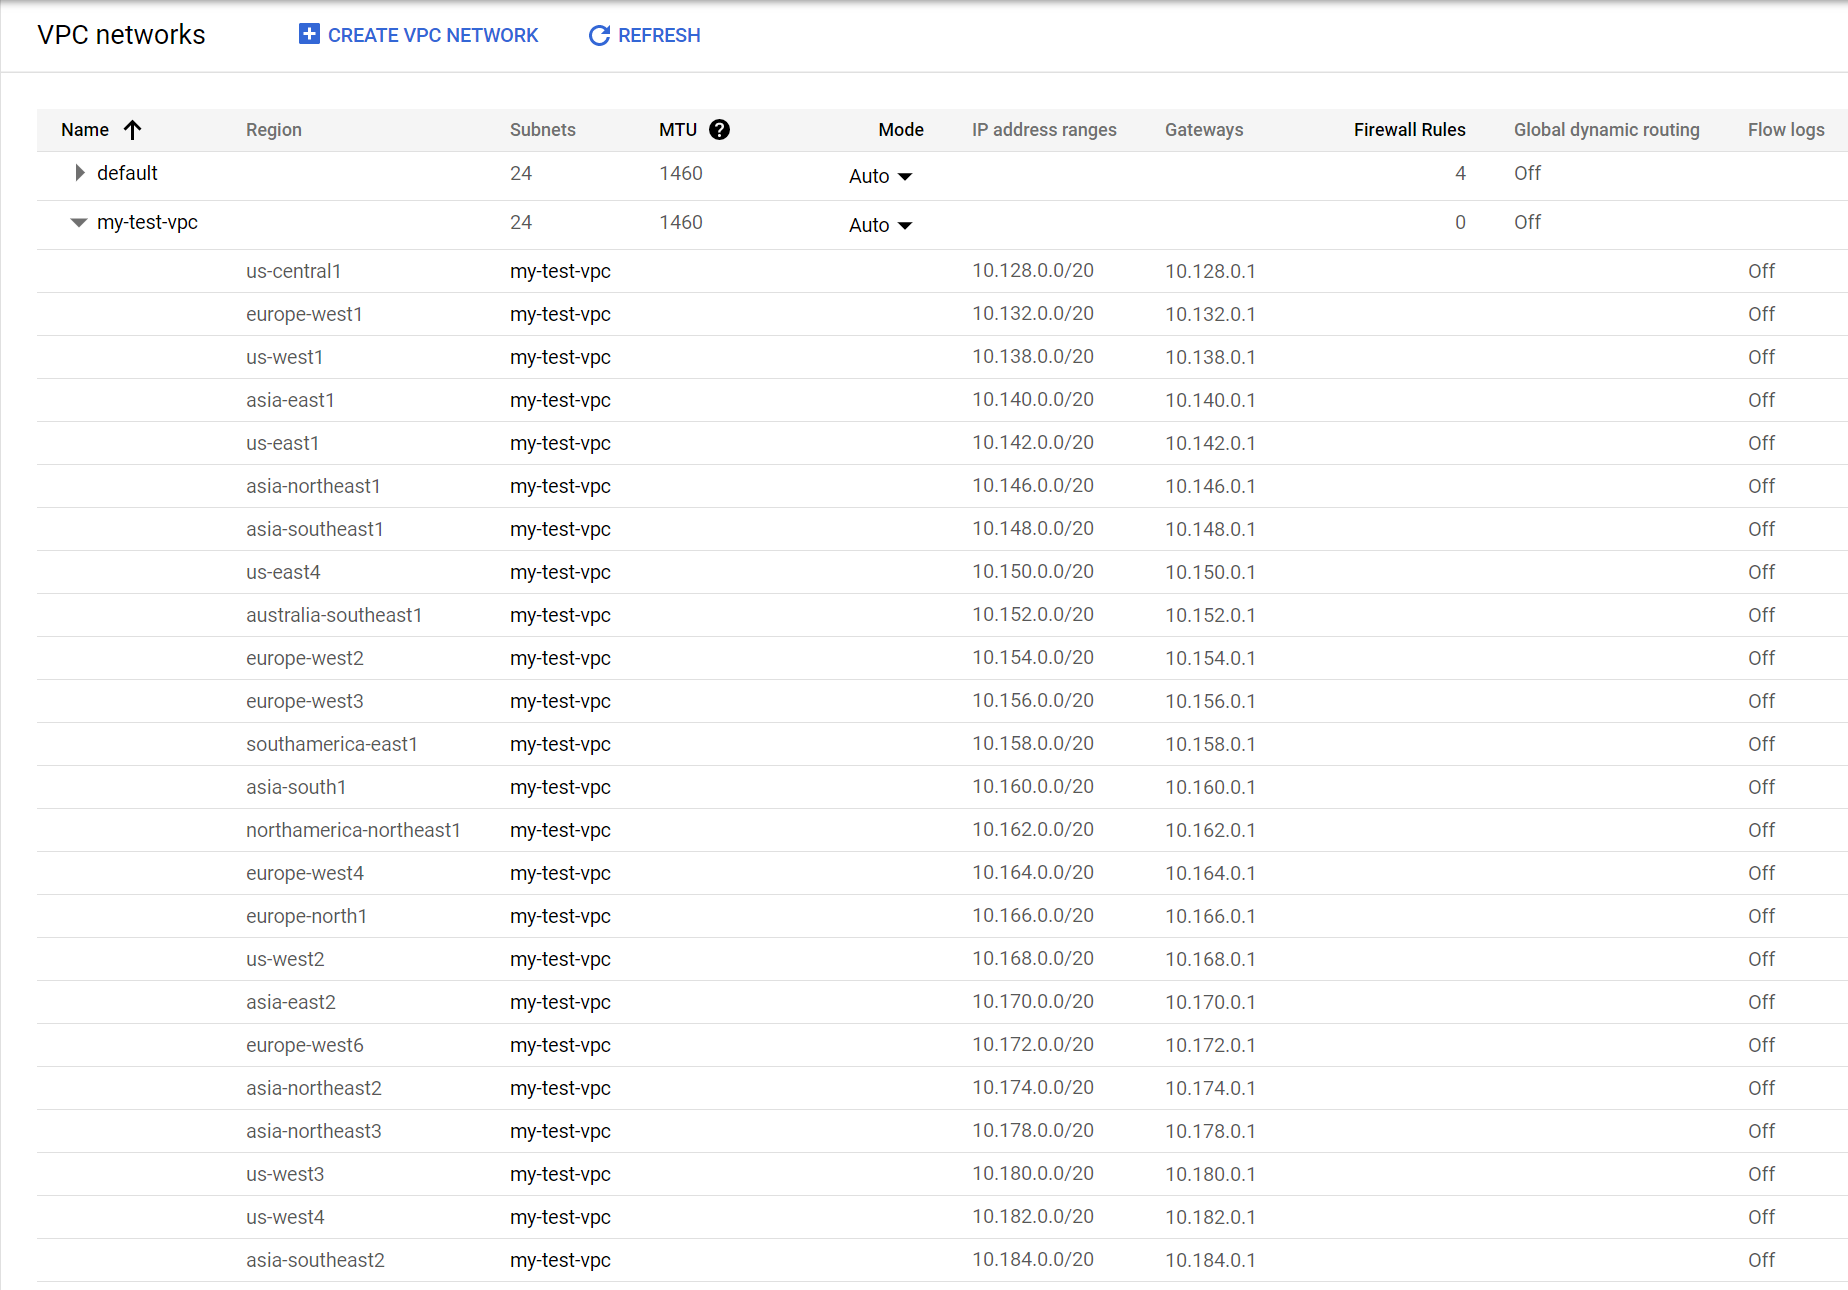The height and width of the screenshot is (1290, 1848).
Task: Click the collapse triangle beside my-test-vpc
Action: point(78,222)
